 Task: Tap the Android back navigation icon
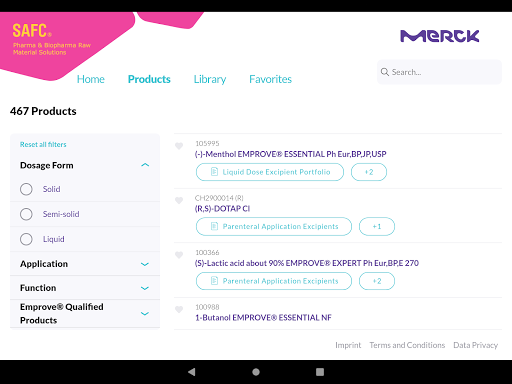[192, 372]
